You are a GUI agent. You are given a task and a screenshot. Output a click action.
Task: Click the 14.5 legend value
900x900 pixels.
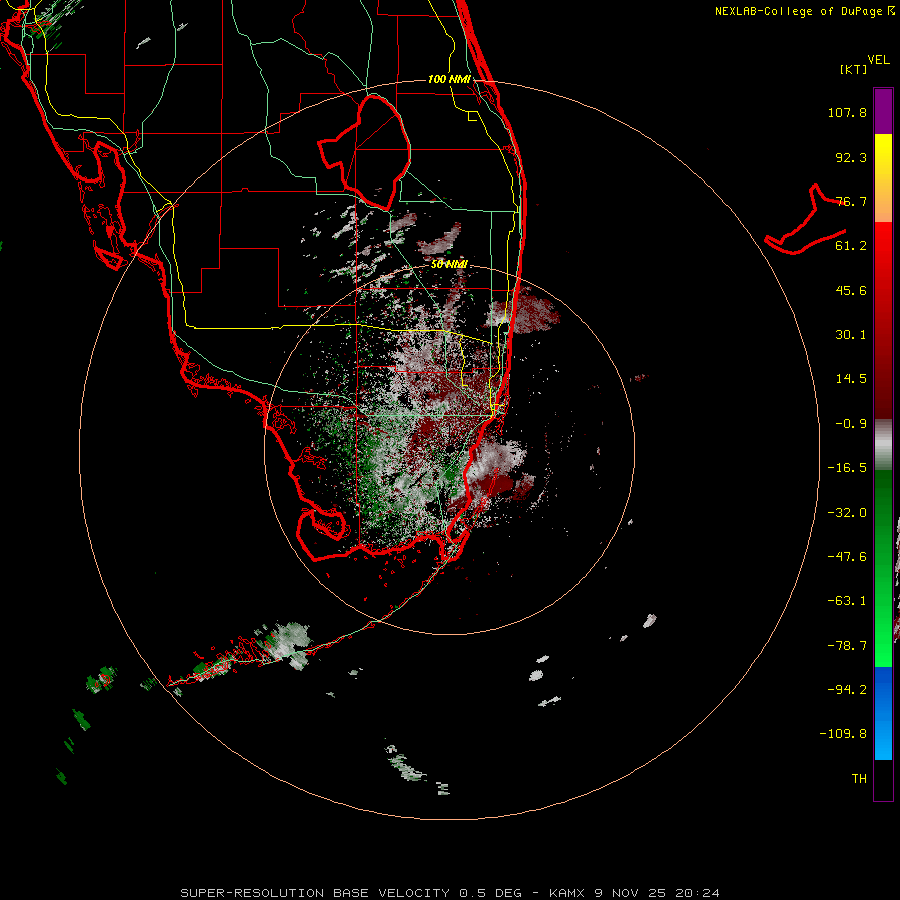pyautogui.click(x=851, y=379)
